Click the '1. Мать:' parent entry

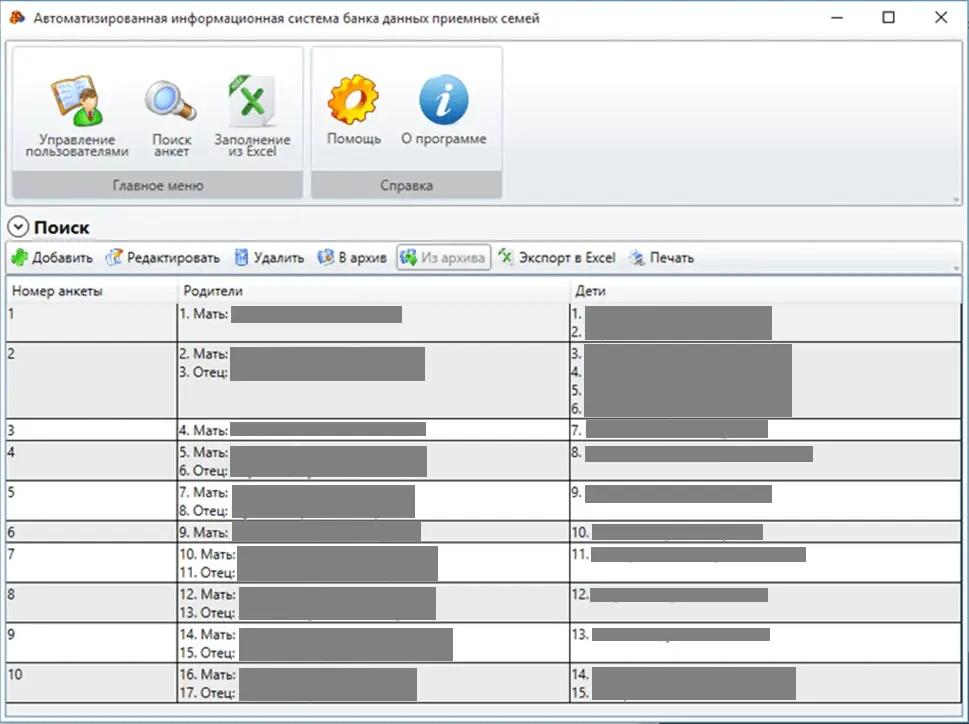204,314
